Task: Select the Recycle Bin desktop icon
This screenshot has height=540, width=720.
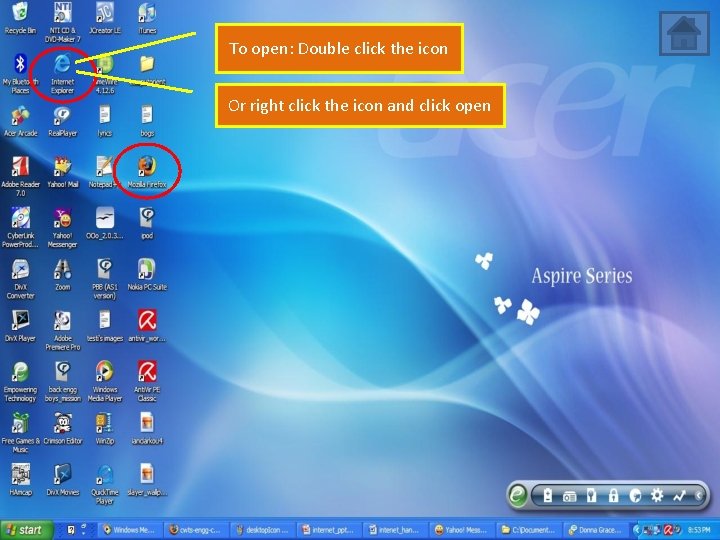Action: (x=20, y=18)
